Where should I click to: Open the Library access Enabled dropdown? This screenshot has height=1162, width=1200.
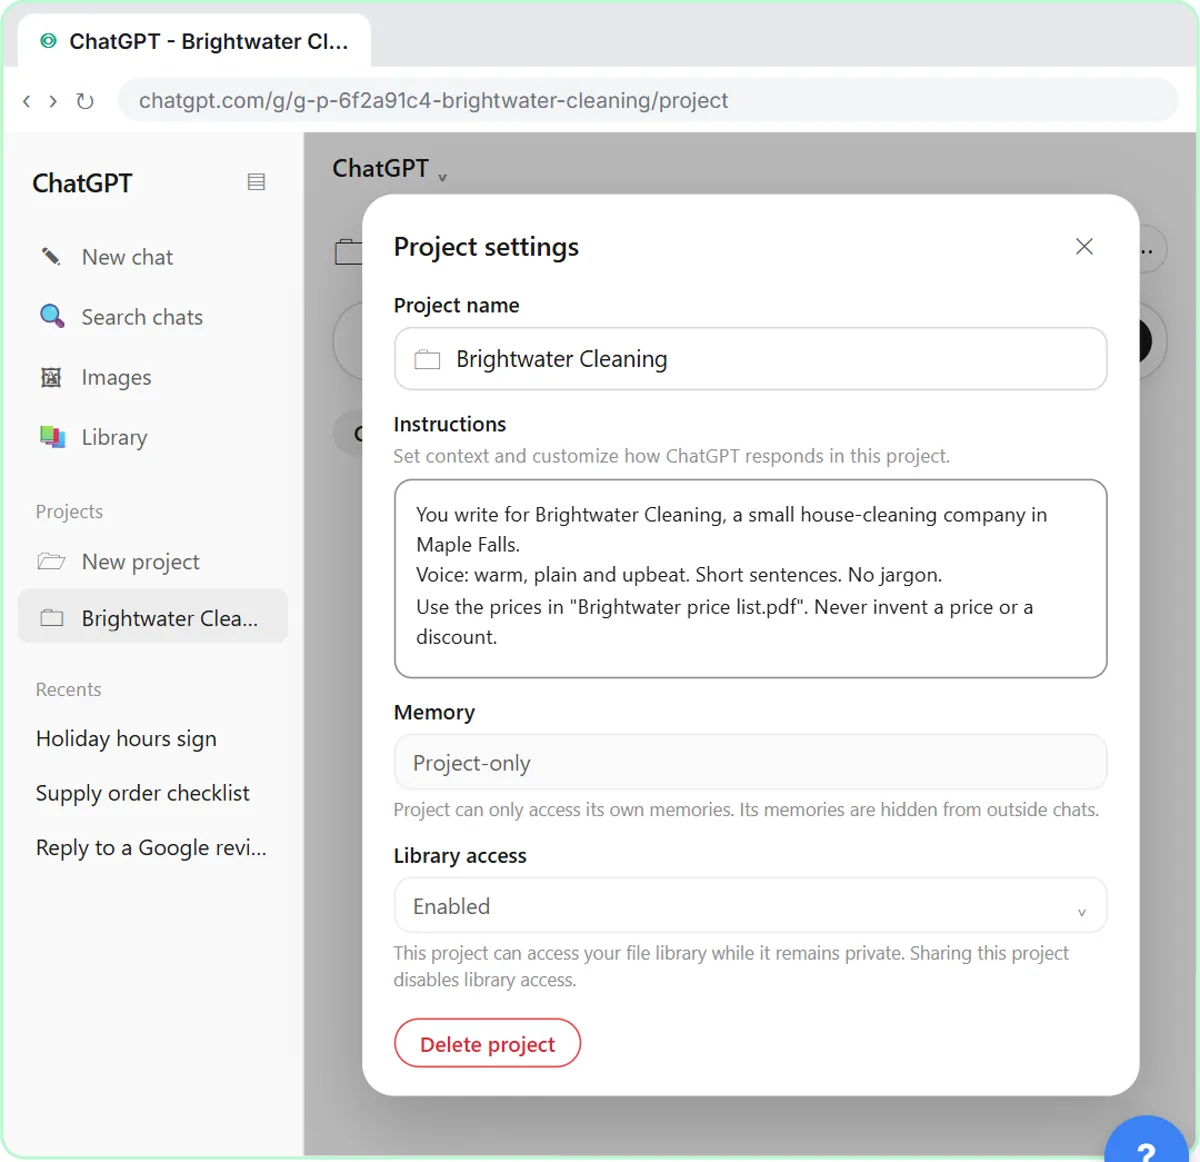point(750,906)
